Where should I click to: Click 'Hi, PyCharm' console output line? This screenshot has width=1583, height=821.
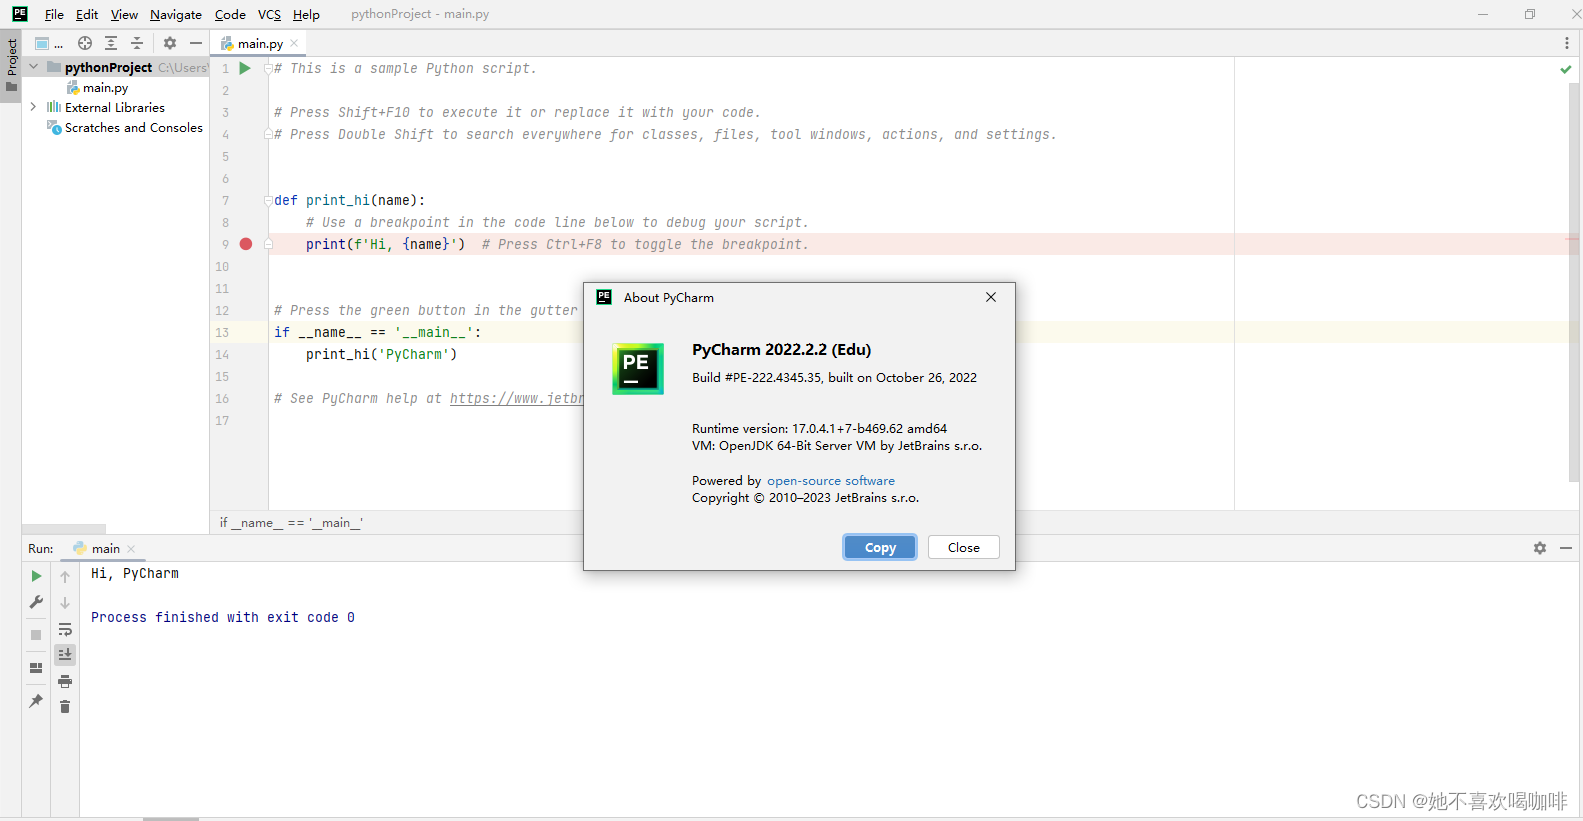click(135, 574)
